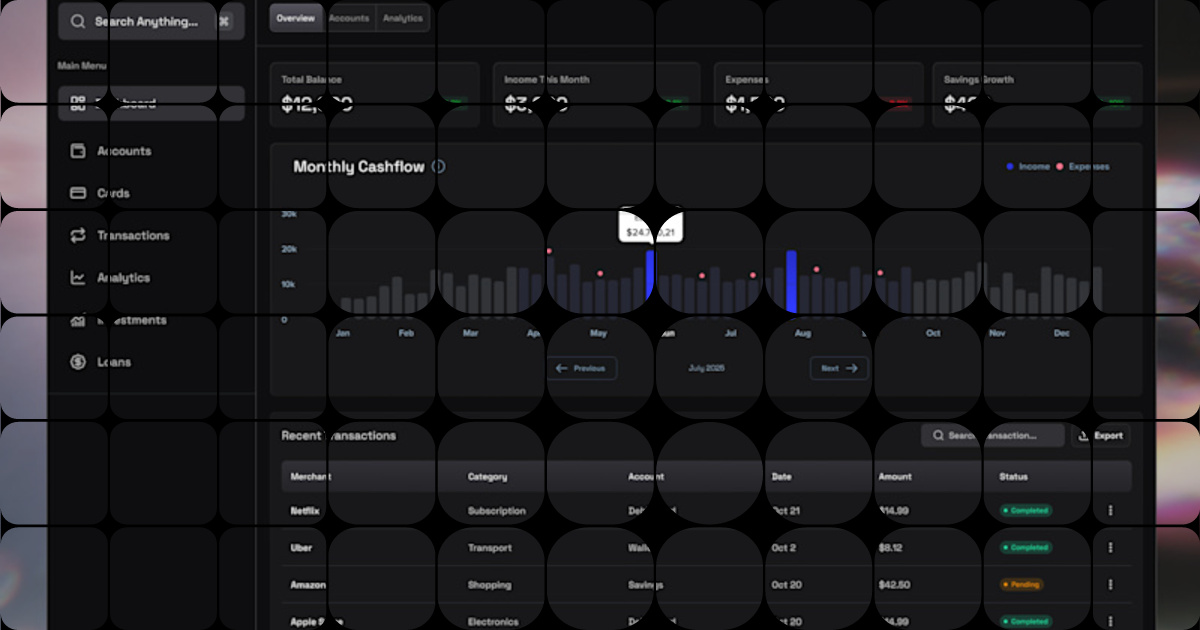The height and width of the screenshot is (630, 1200).
Task: Click the Income legend blue dot
Action: (x=1010, y=167)
